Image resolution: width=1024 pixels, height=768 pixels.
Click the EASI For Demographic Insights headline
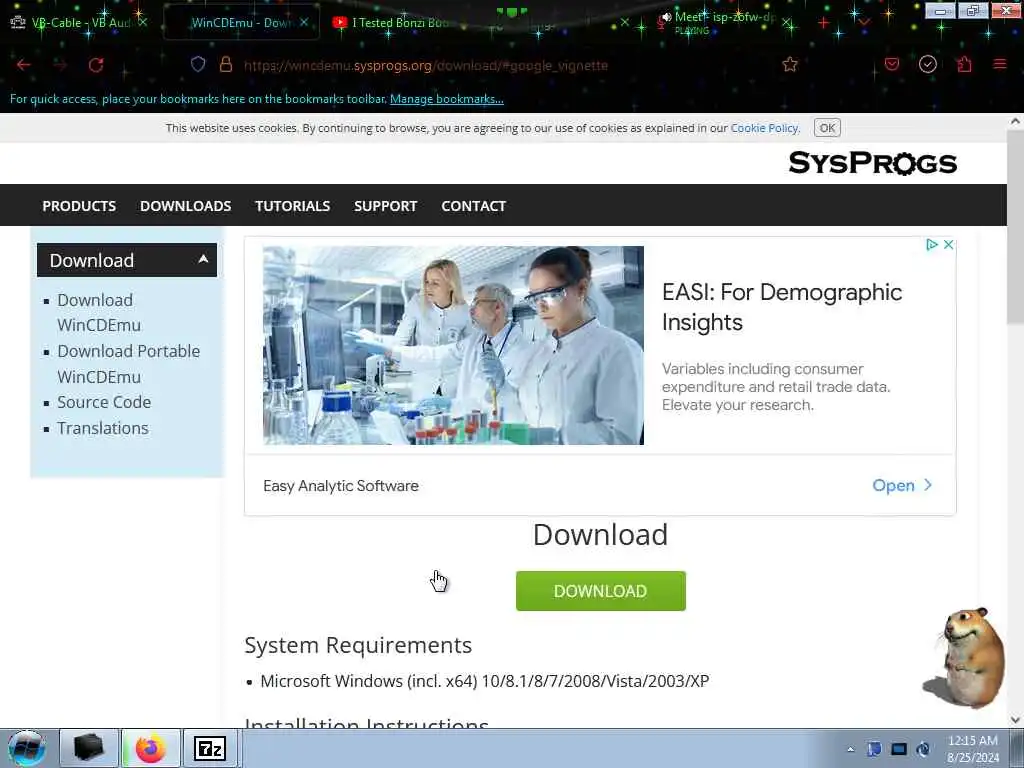pyautogui.click(x=782, y=307)
